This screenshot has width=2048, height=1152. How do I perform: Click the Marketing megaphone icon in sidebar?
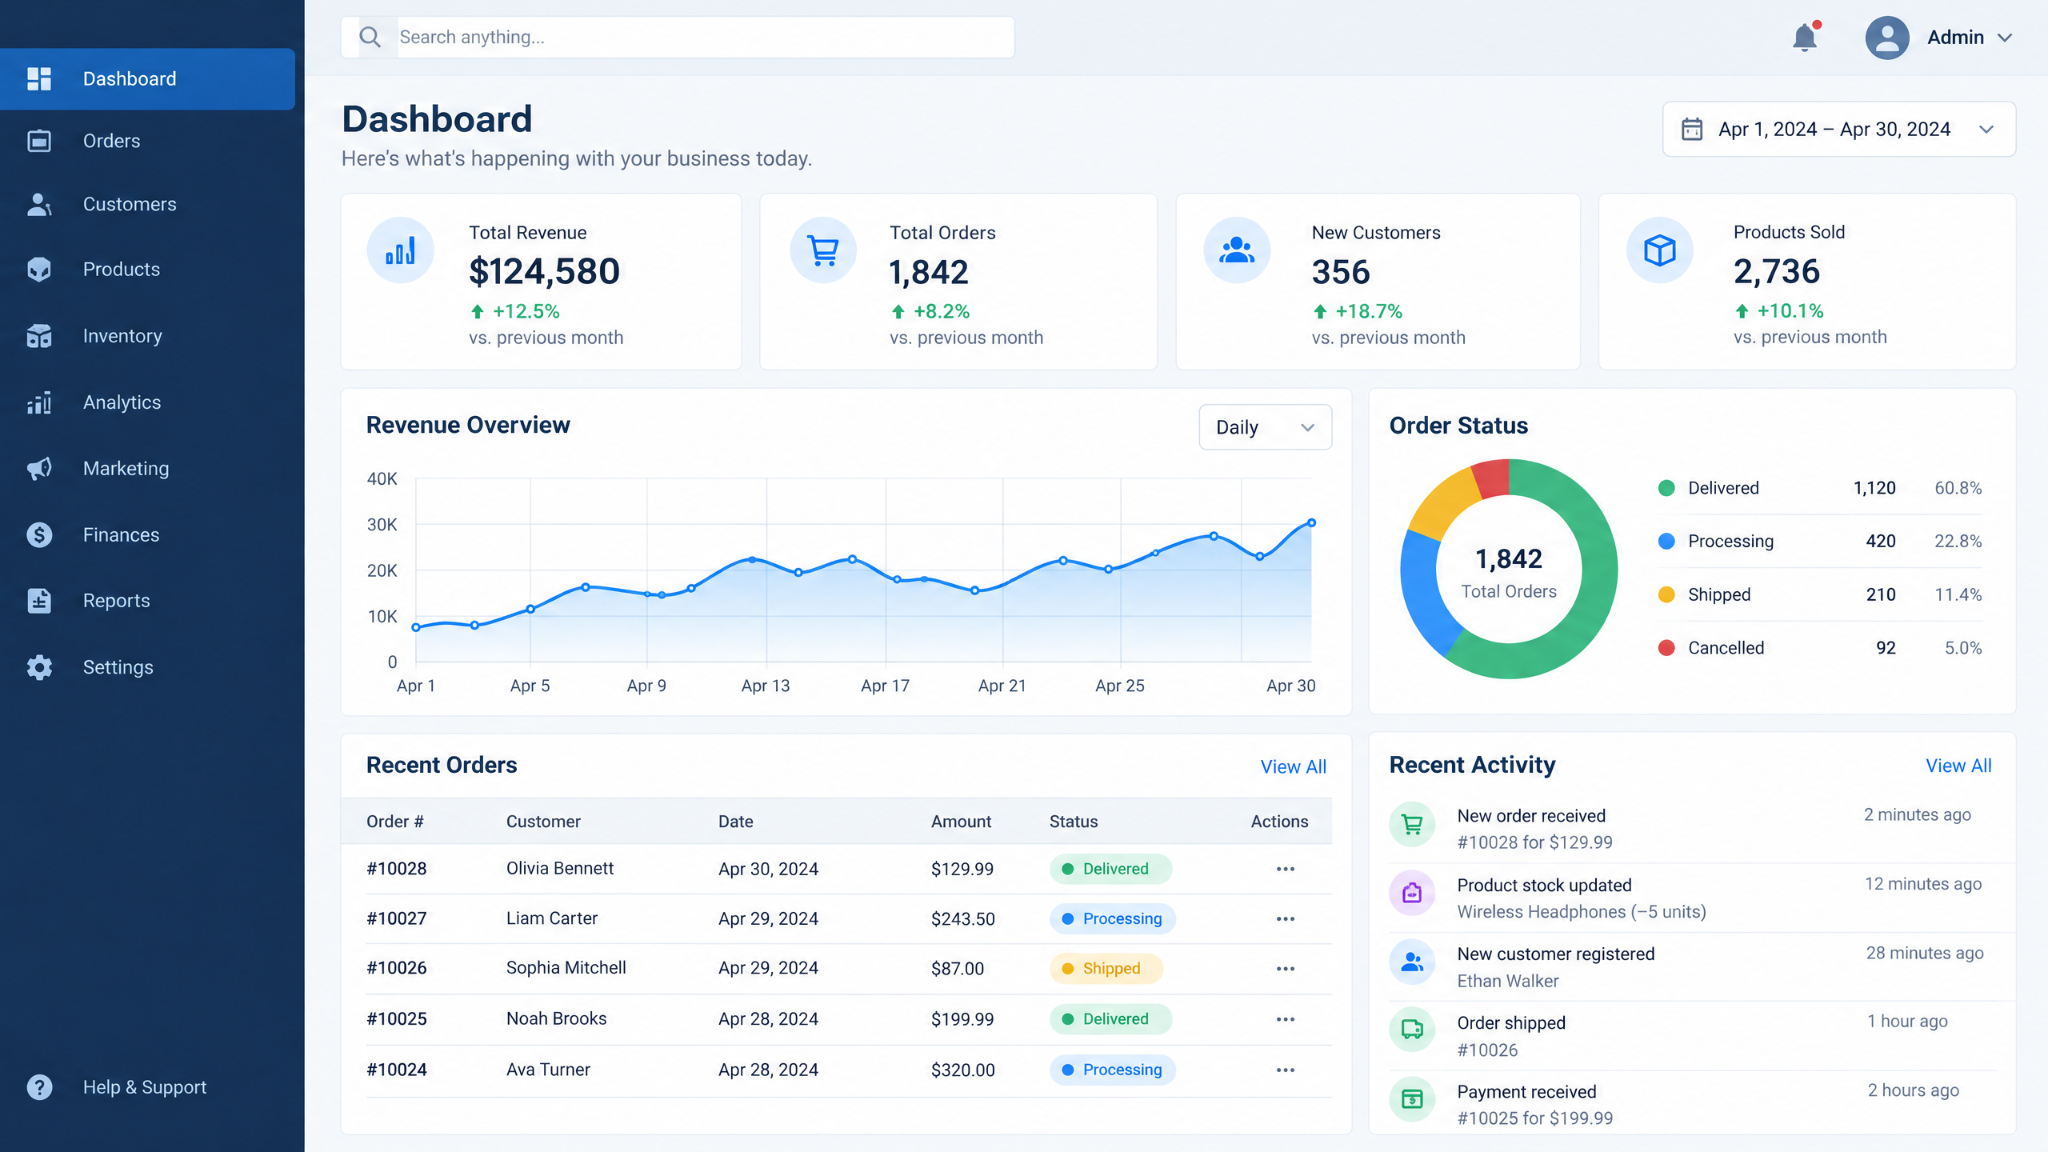click(40, 468)
